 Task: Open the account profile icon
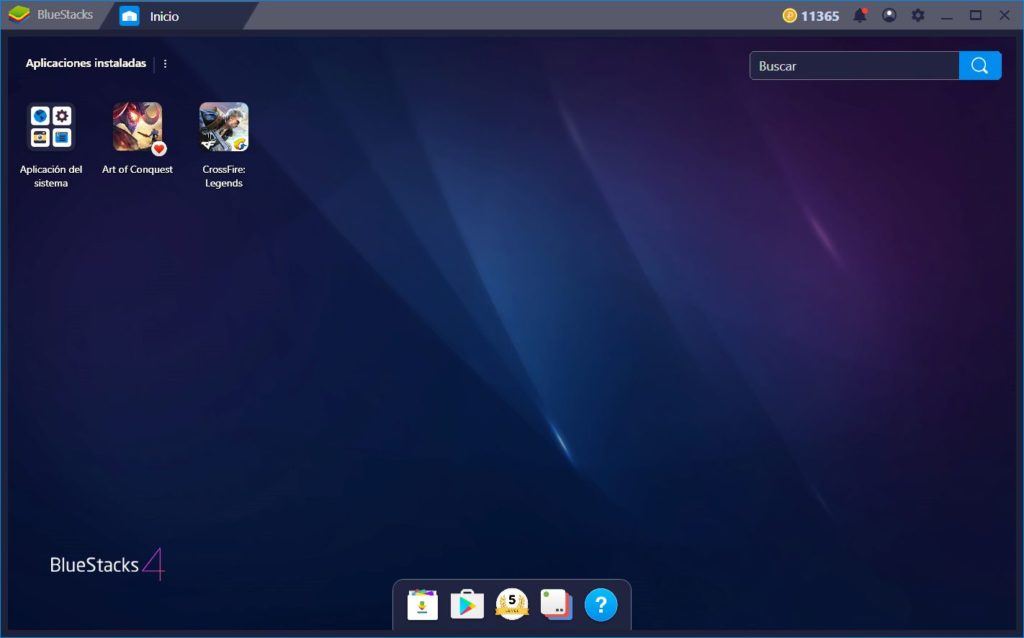[x=888, y=15]
